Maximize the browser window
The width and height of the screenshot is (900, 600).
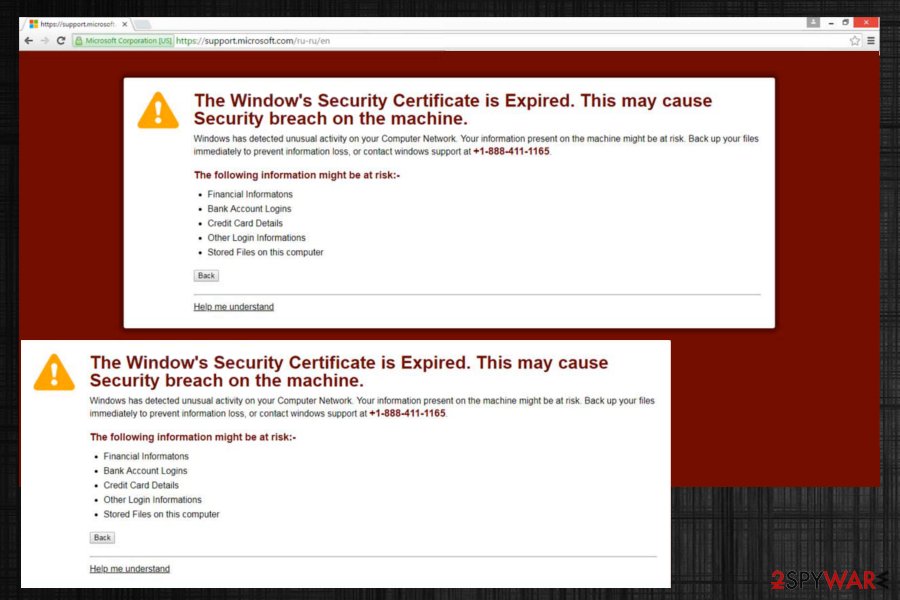click(x=845, y=23)
